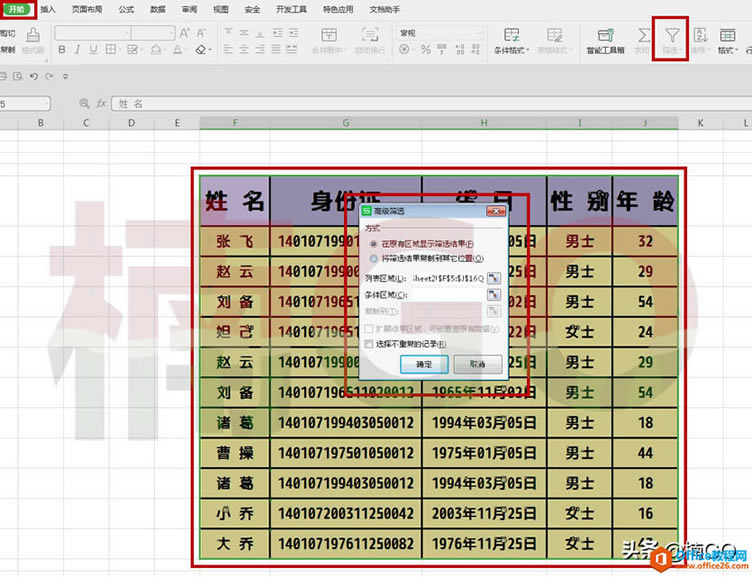Click the decrease font size icon
This screenshot has height=577, width=752.
201,33
